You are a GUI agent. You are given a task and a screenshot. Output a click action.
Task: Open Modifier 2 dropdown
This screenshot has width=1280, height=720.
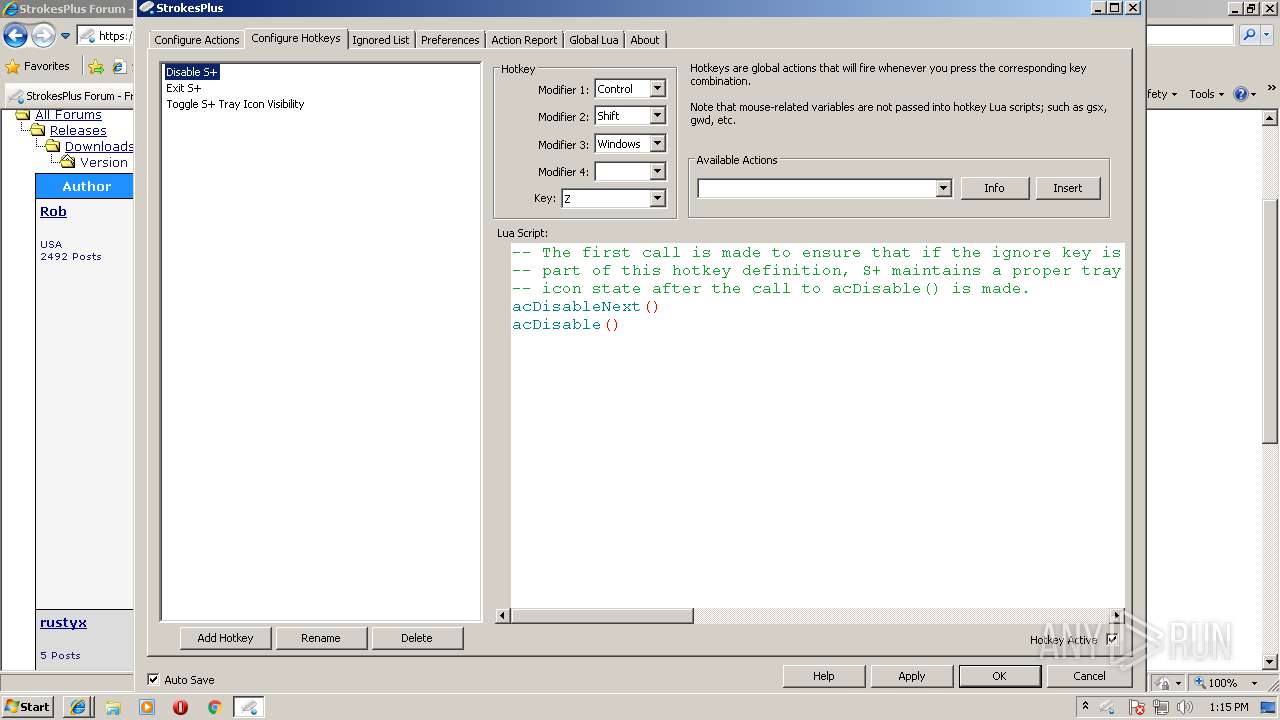coord(657,116)
